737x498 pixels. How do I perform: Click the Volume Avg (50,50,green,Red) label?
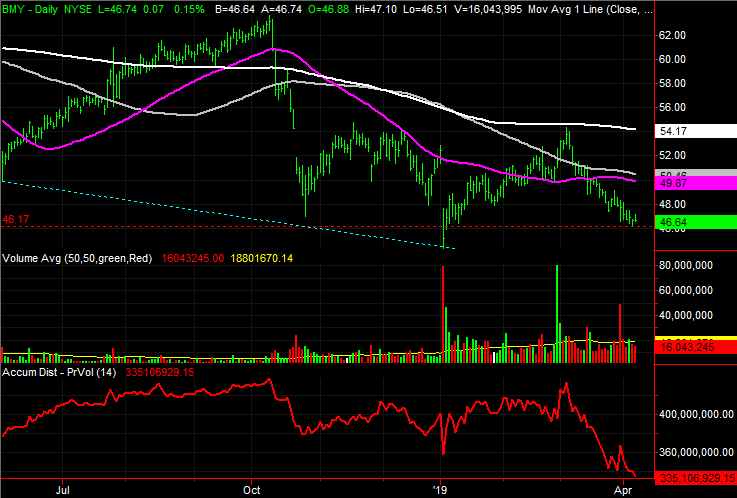coord(78,258)
